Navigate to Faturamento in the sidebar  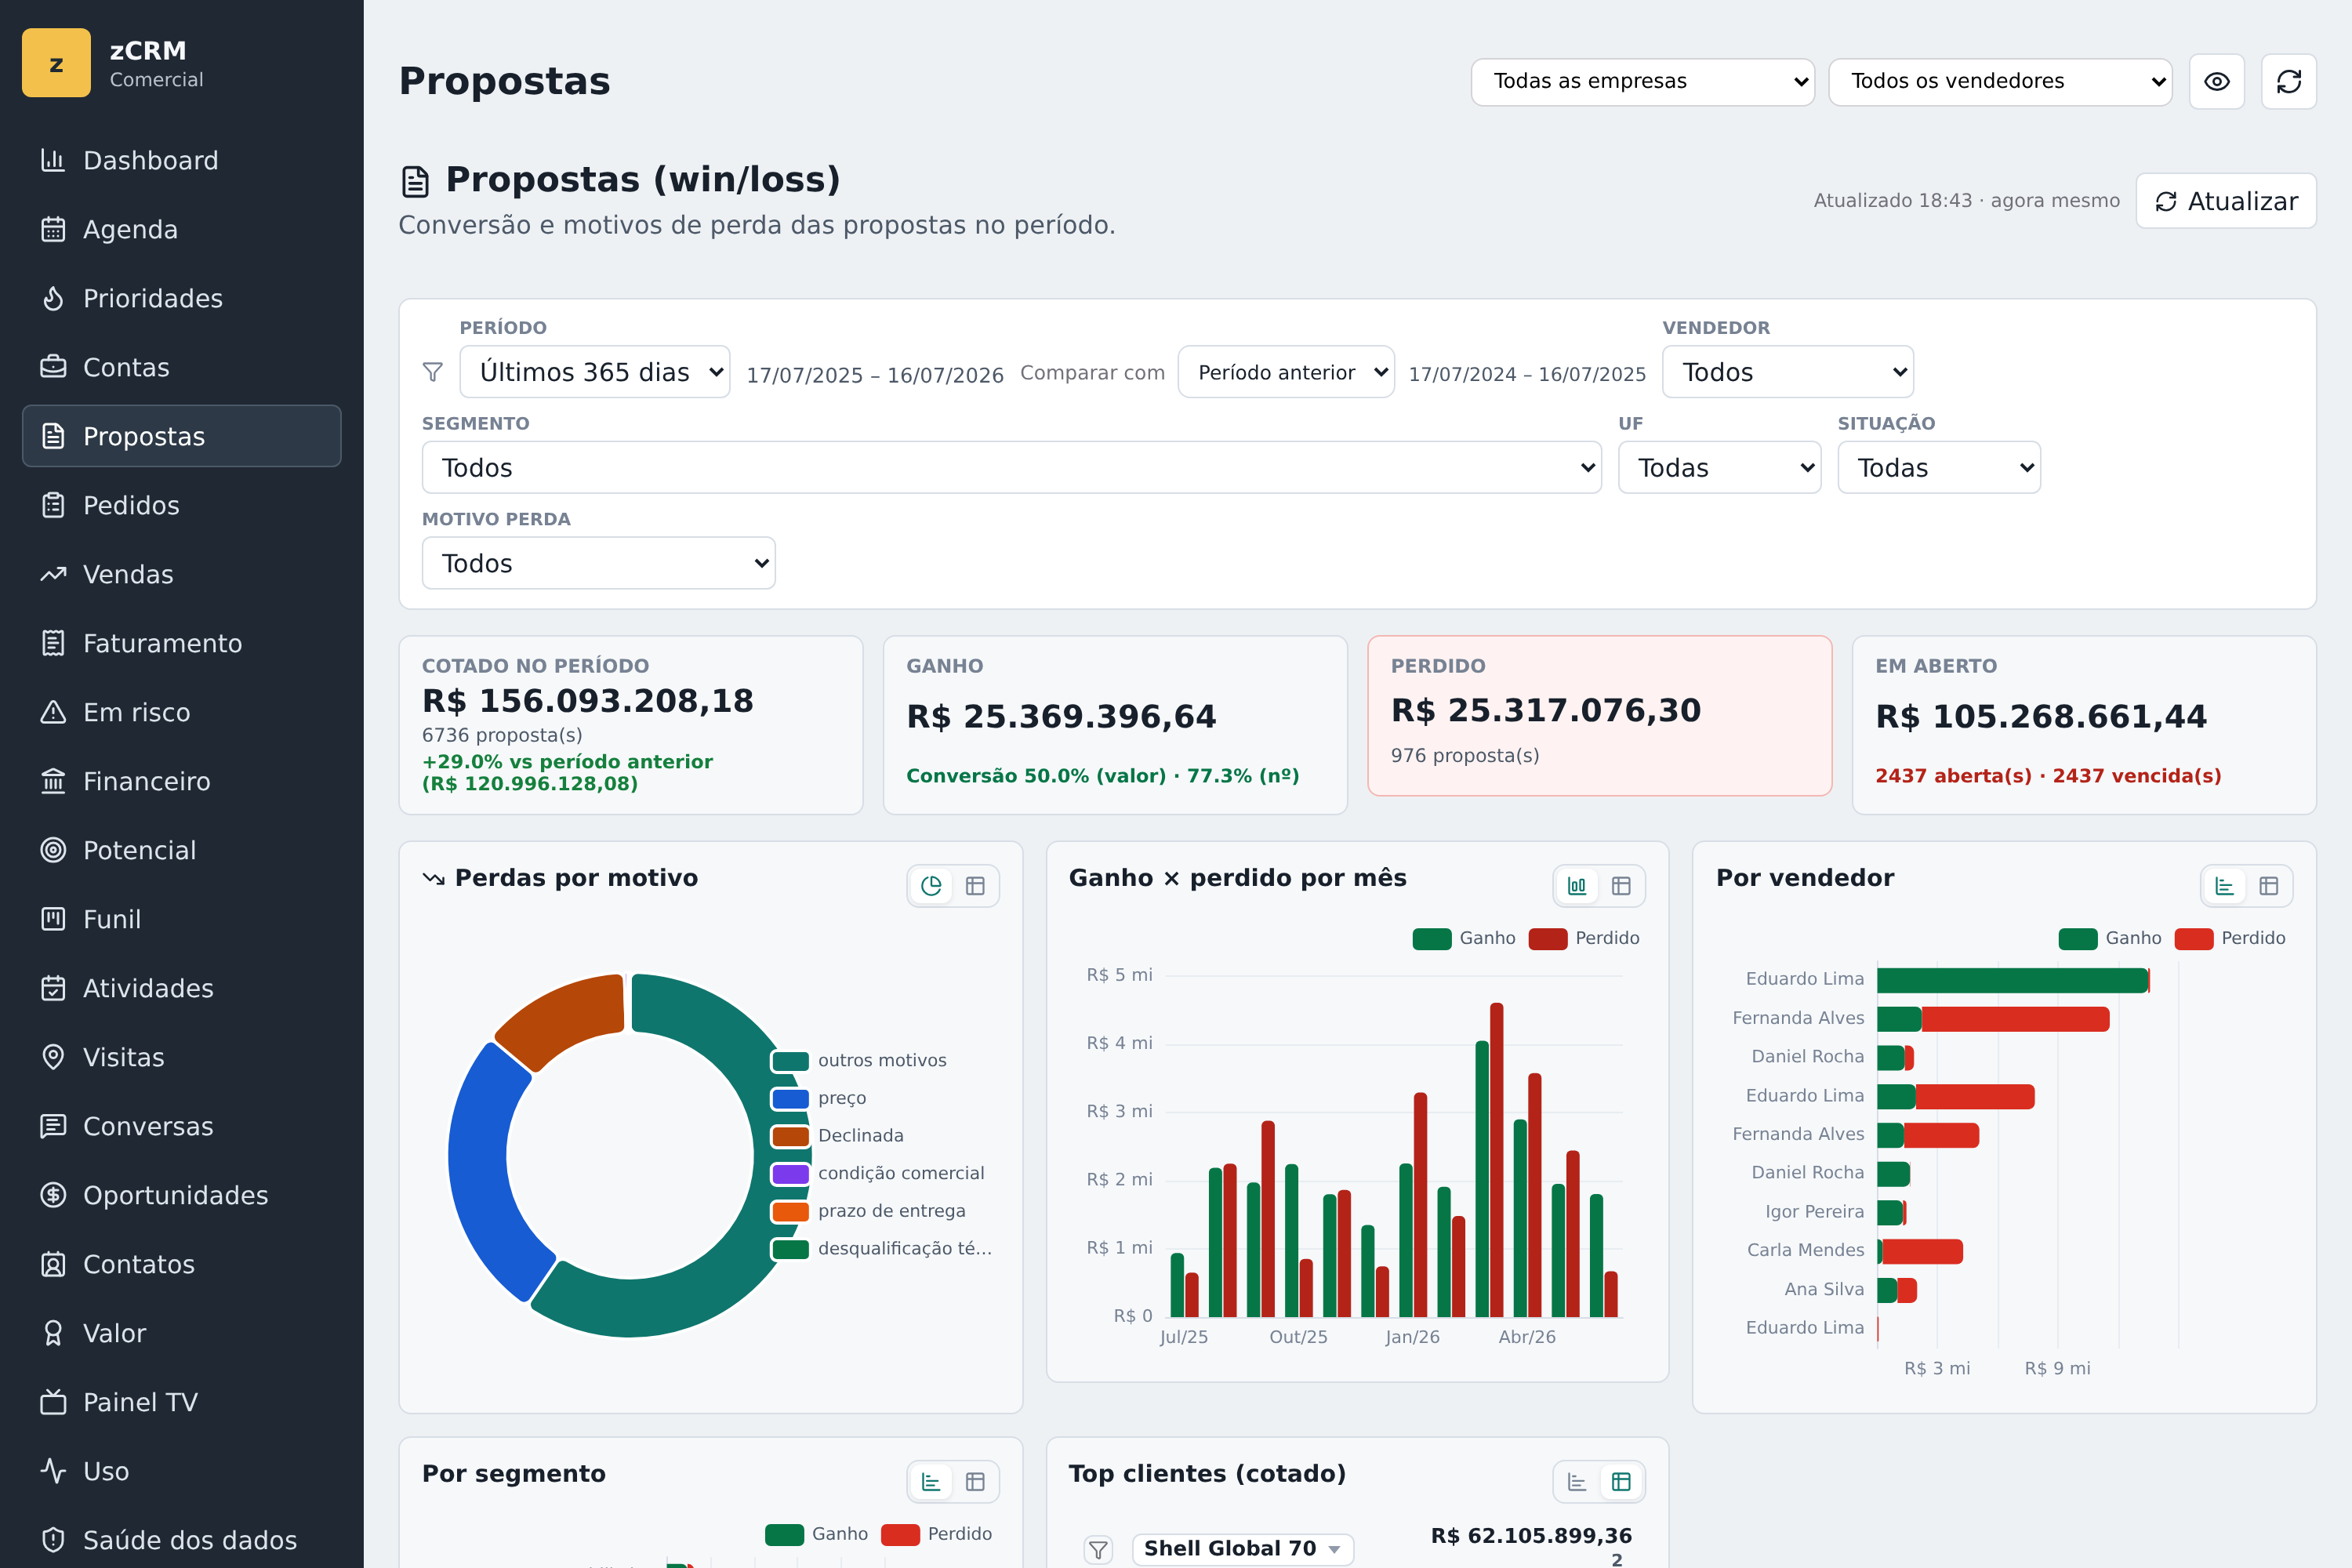[181, 643]
